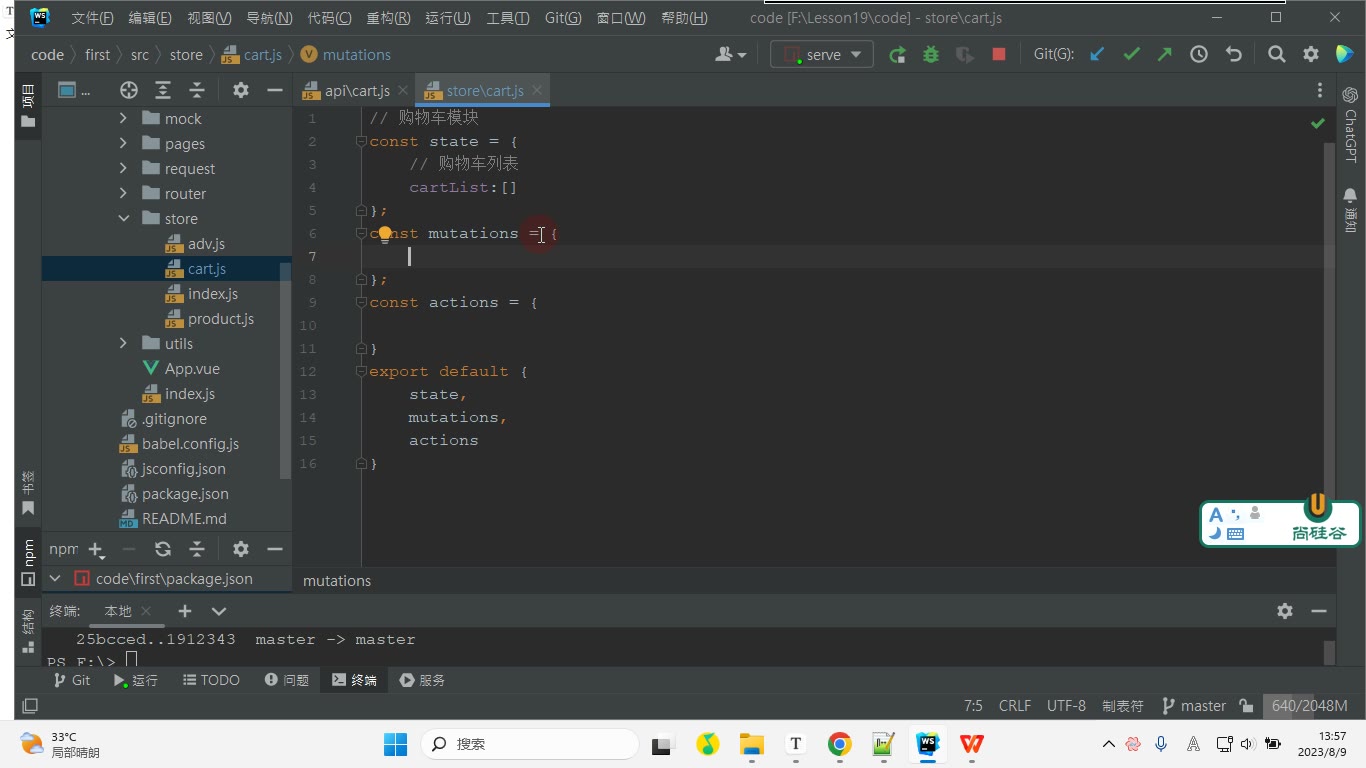The width and height of the screenshot is (1366, 768).
Task: Toggle the npm tool window tab
Action: (28, 561)
